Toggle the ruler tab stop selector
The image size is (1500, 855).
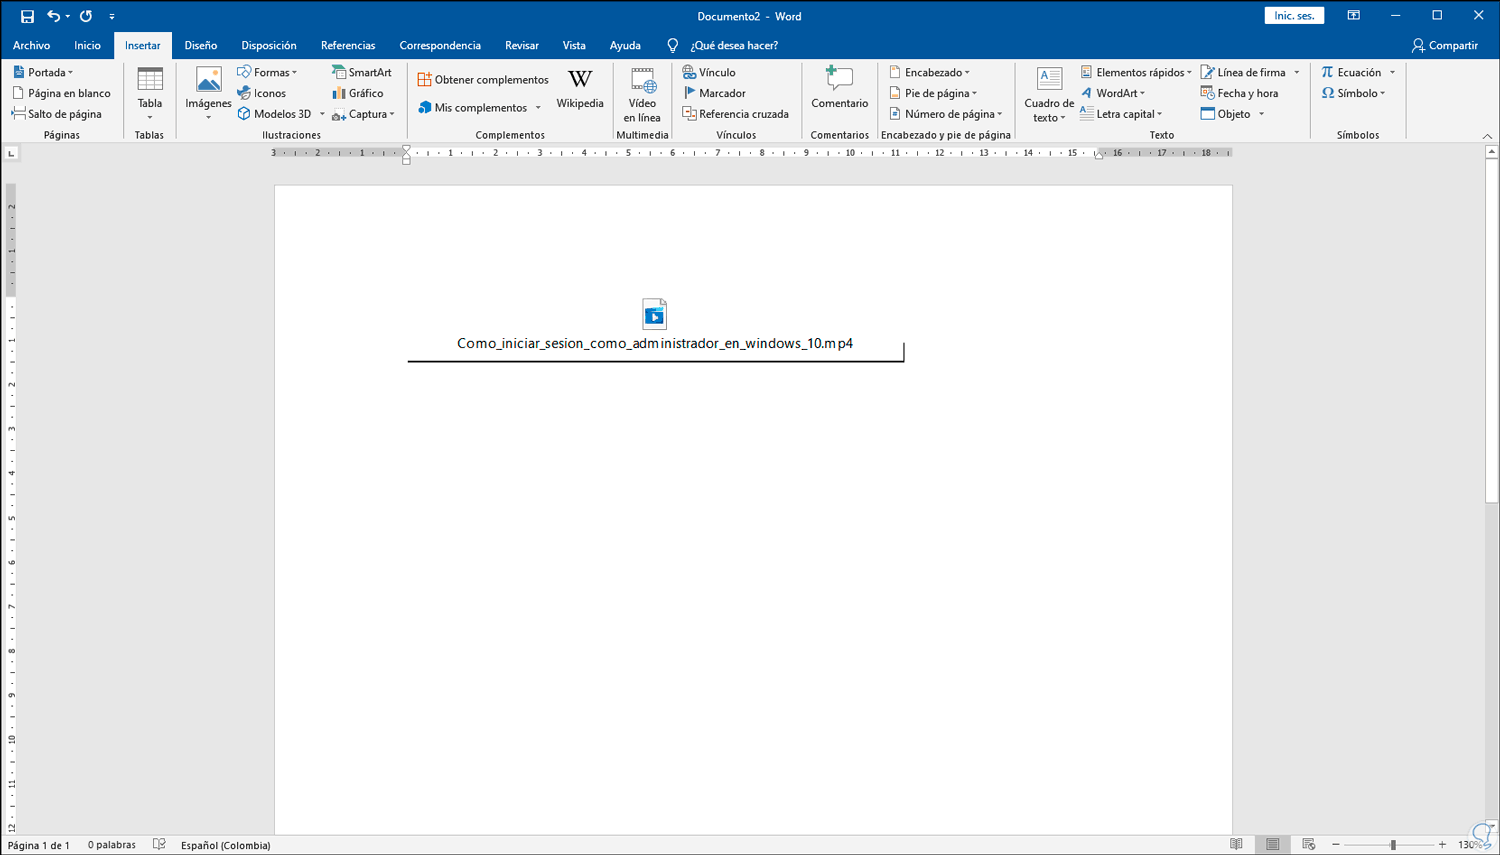pos(11,153)
